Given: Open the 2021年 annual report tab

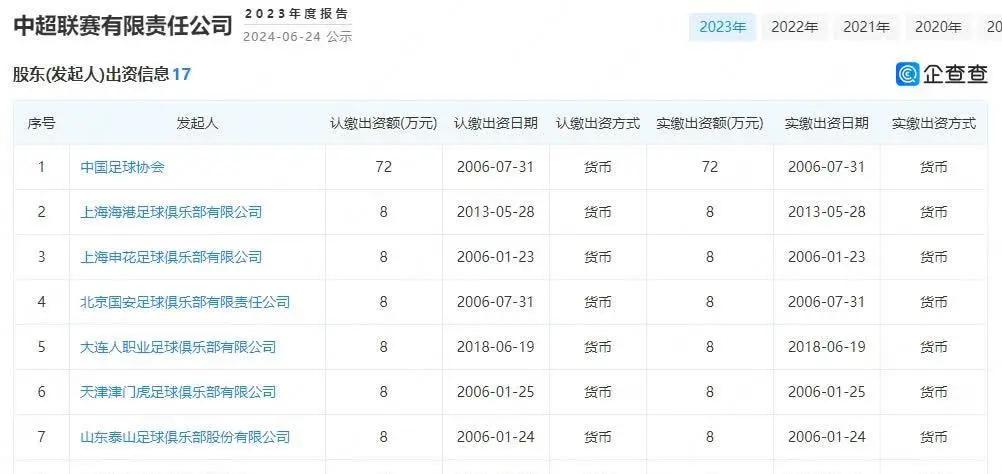Looking at the screenshot, I should pyautogui.click(x=866, y=27).
